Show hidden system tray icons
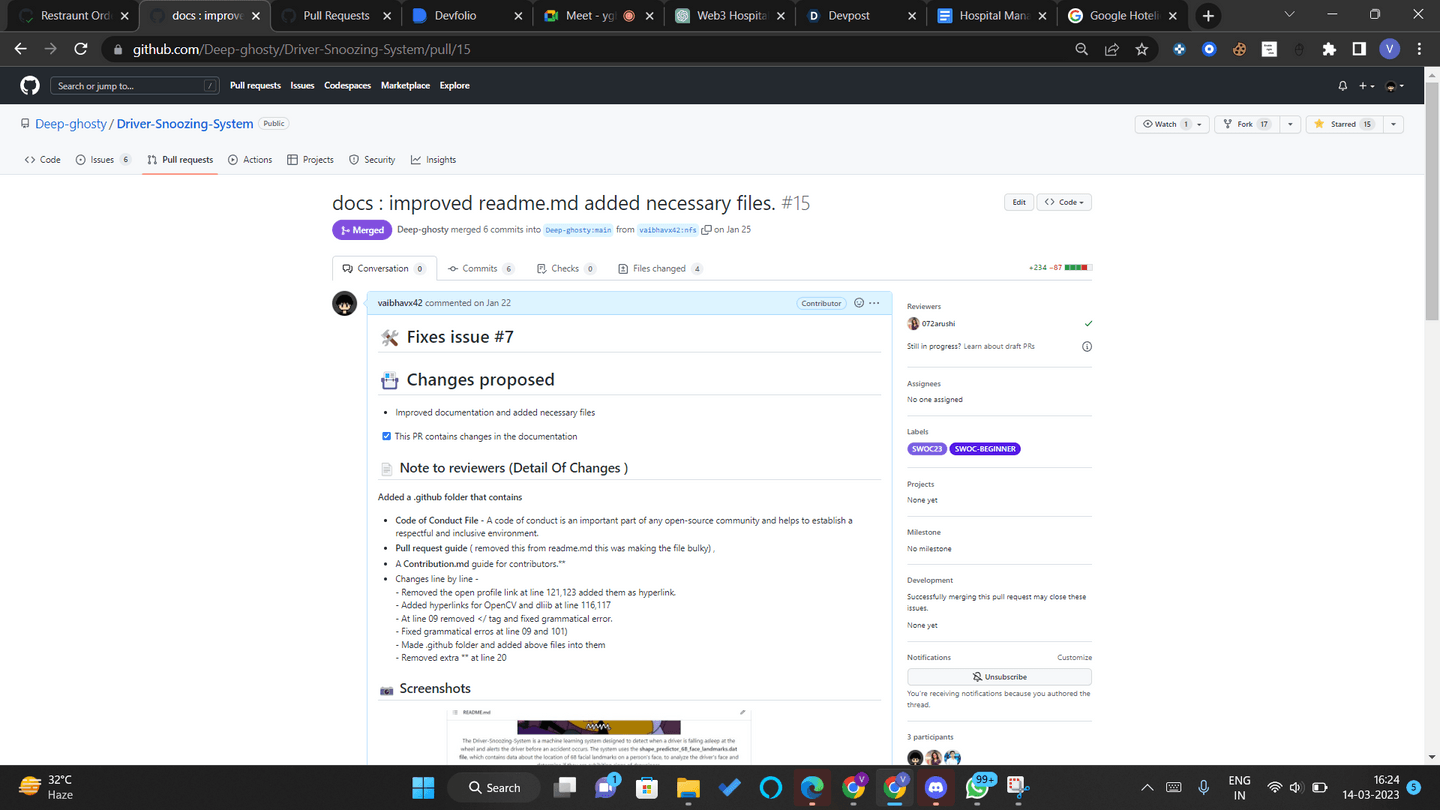Viewport: 1440px width, 810px height. click(x=1147, y=788)
